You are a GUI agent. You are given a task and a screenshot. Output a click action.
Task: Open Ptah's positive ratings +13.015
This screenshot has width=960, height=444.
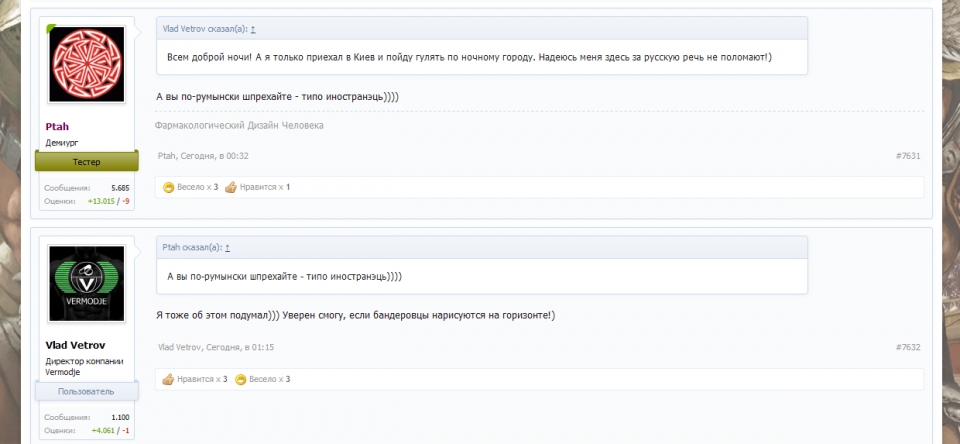[102, 201]
